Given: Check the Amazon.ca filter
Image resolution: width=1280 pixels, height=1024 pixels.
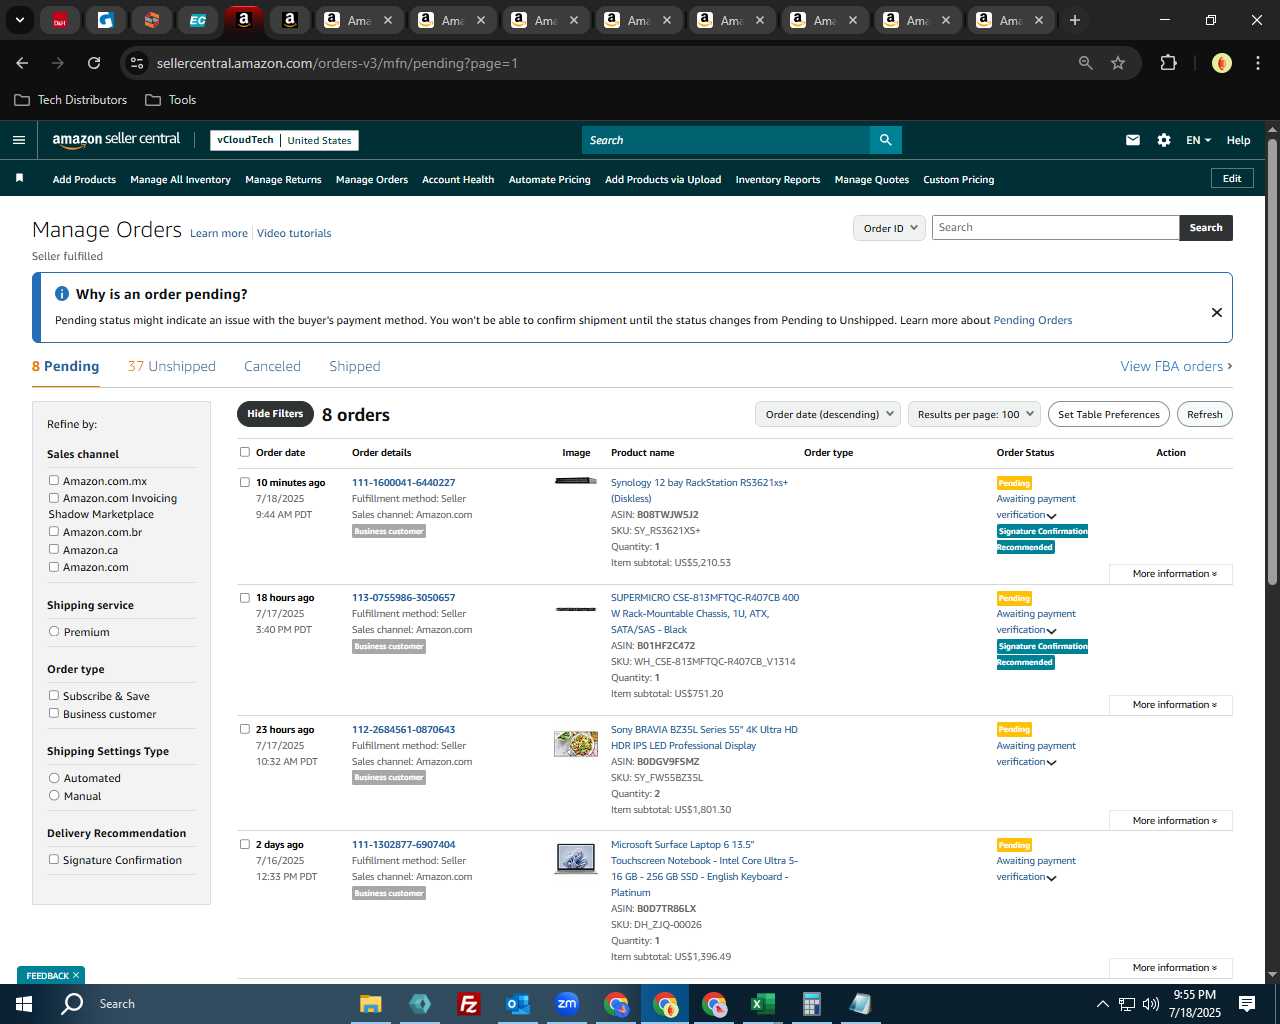Looking at the screenshot, I should (x=54, y=549).
